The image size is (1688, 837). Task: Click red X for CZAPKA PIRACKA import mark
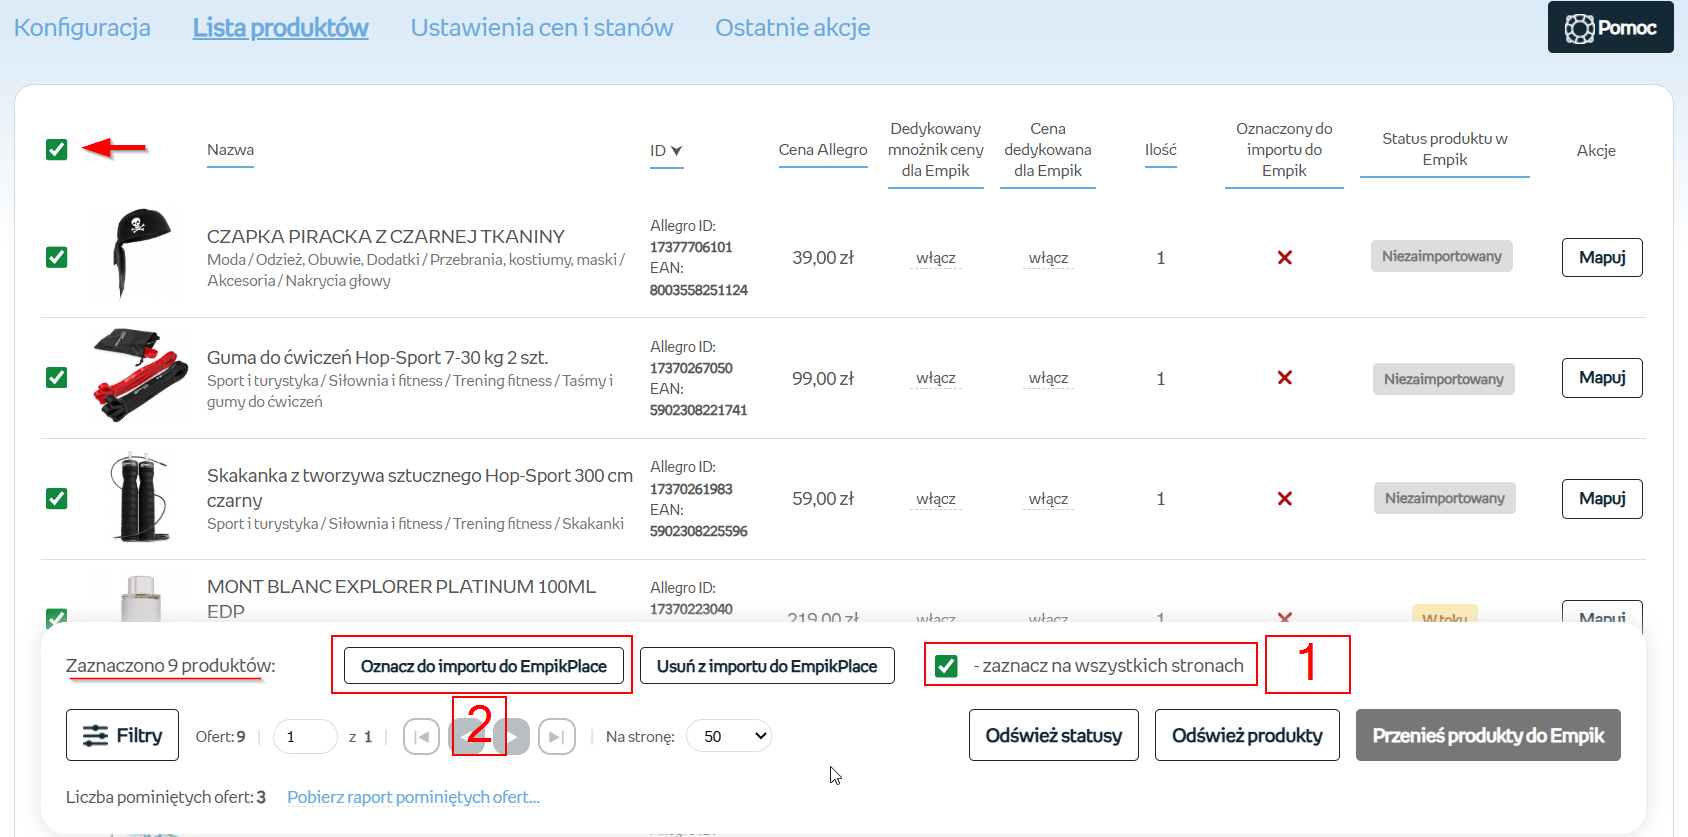1284,258
